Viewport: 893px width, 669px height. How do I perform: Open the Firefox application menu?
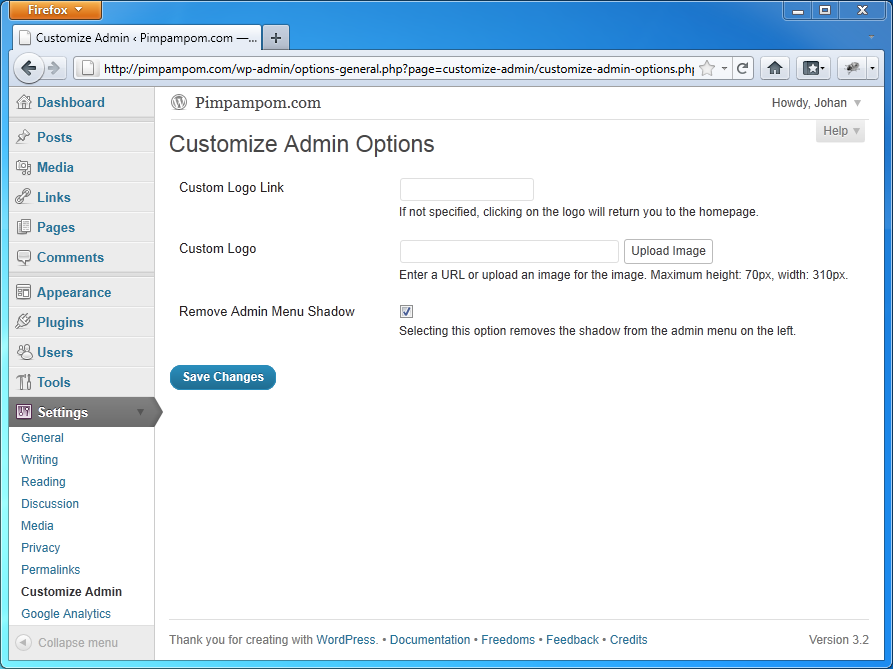tap(56, 10)
